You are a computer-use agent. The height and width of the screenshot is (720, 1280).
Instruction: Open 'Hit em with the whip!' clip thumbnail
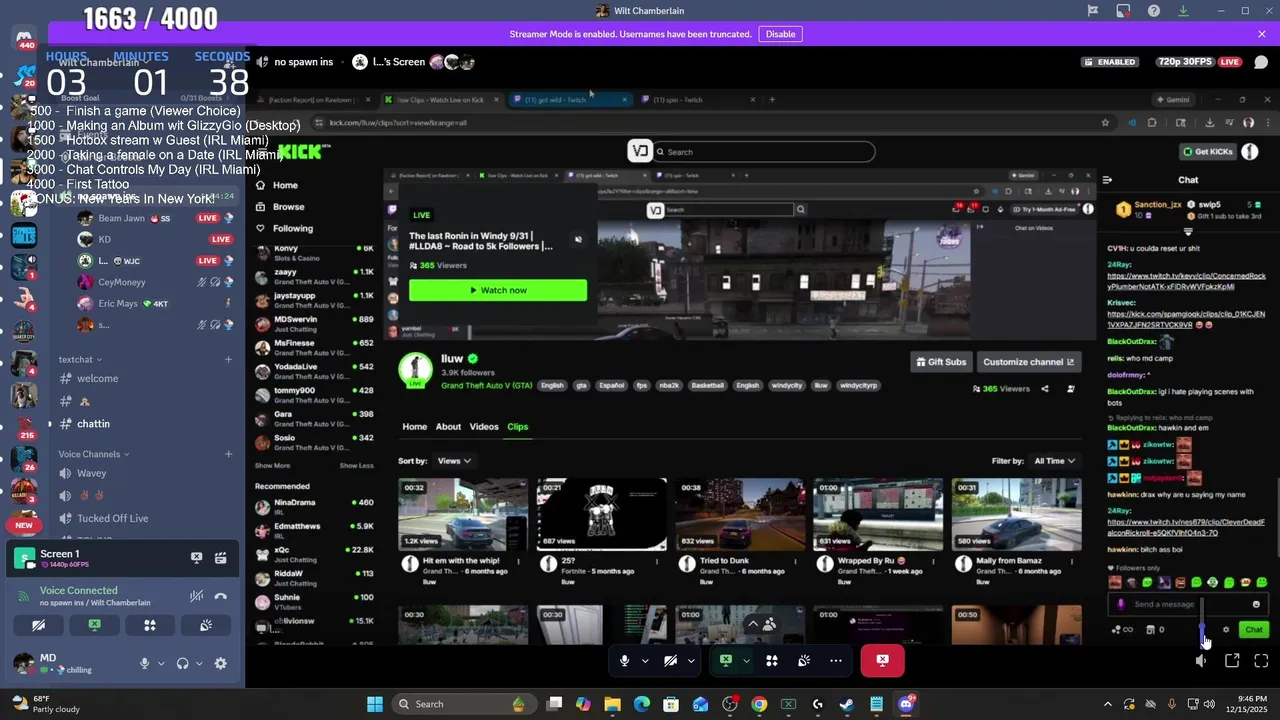click(463, 514)
